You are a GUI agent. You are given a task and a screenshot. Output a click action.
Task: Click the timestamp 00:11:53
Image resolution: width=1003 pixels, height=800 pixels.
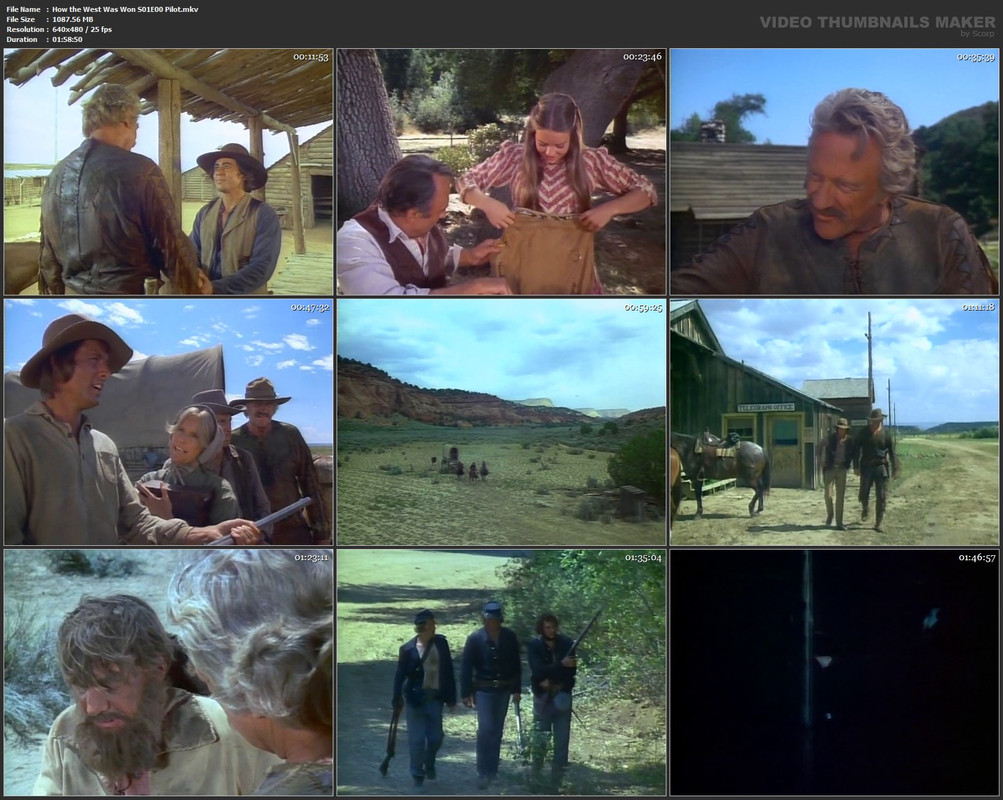click(311, 57)
